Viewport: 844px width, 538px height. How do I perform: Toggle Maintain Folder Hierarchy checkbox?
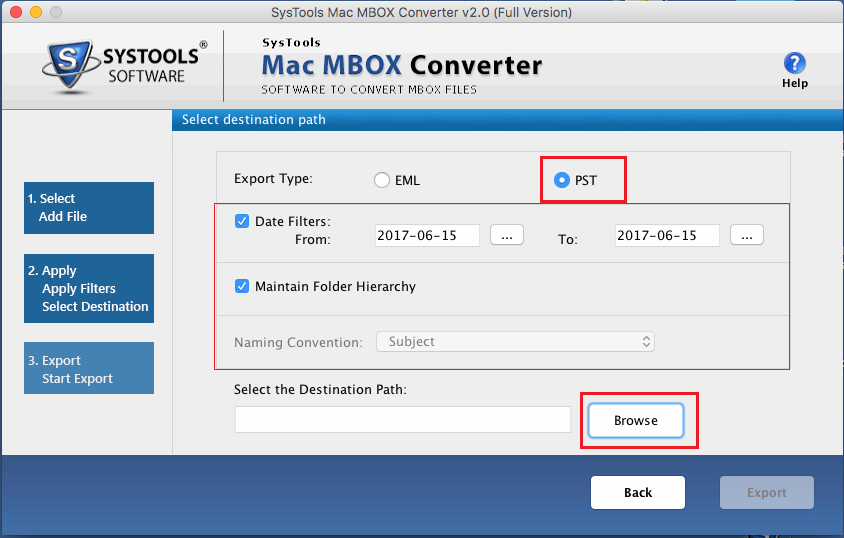click(x=242, y=286)
